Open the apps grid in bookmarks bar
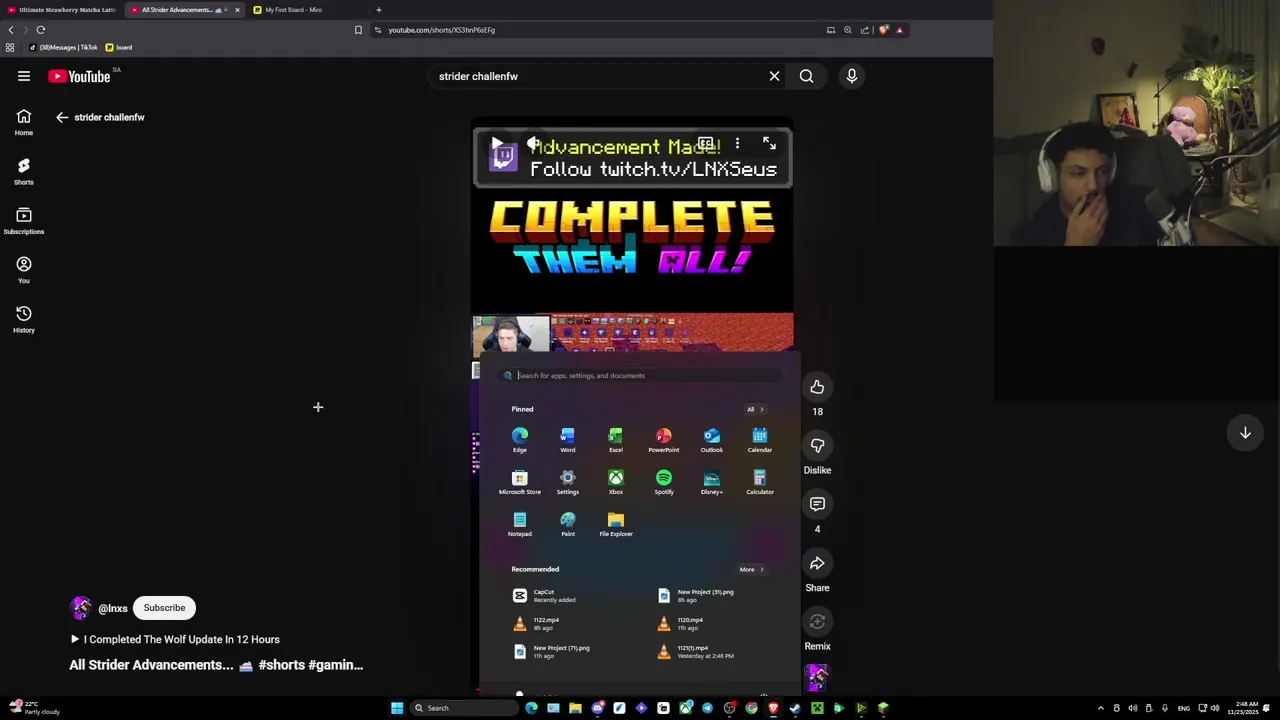1280x720 pixels. point(10,47)
